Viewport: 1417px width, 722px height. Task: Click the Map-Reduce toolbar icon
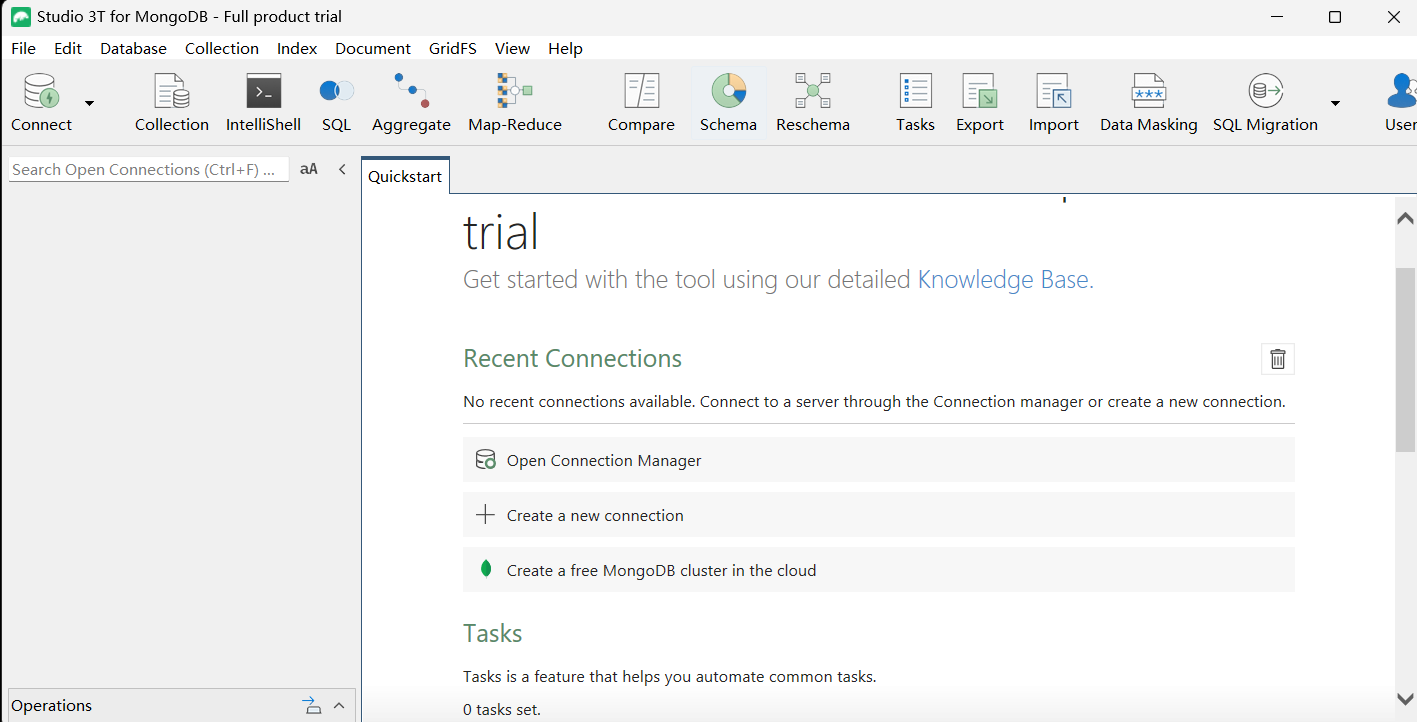[515, 103]
